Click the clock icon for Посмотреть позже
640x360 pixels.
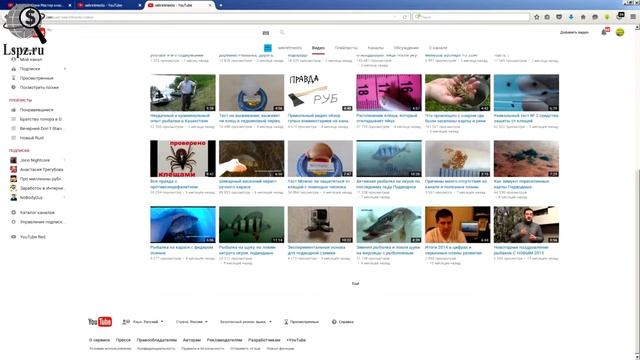point(13,87)
